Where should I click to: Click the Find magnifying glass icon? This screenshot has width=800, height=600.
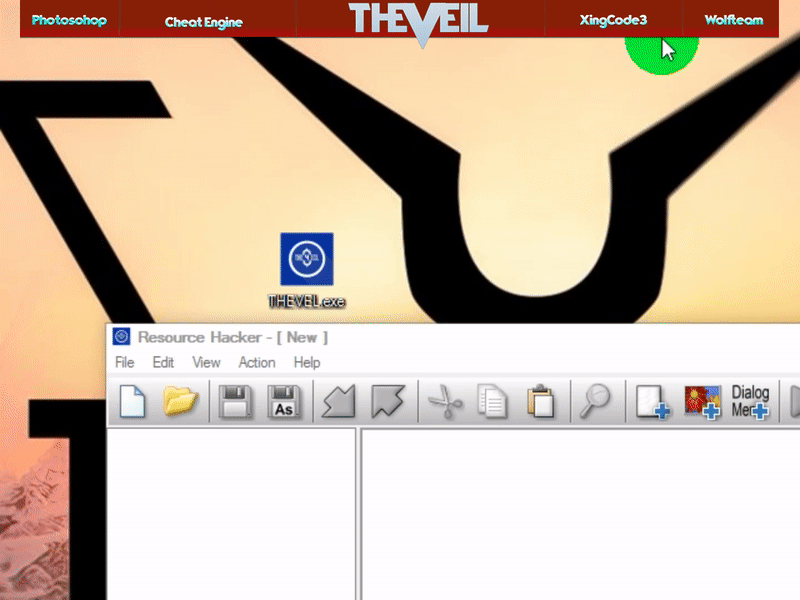pos(595,402)
